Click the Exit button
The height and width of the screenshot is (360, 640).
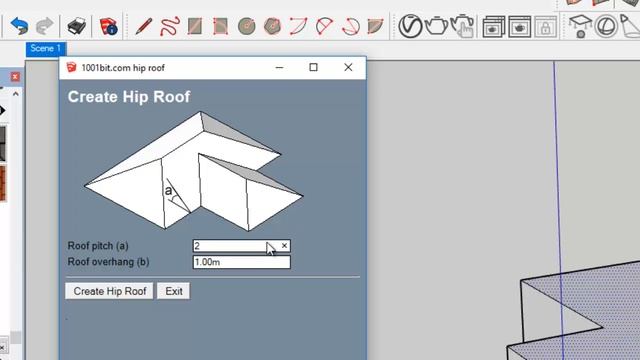[x=173, y=291]
